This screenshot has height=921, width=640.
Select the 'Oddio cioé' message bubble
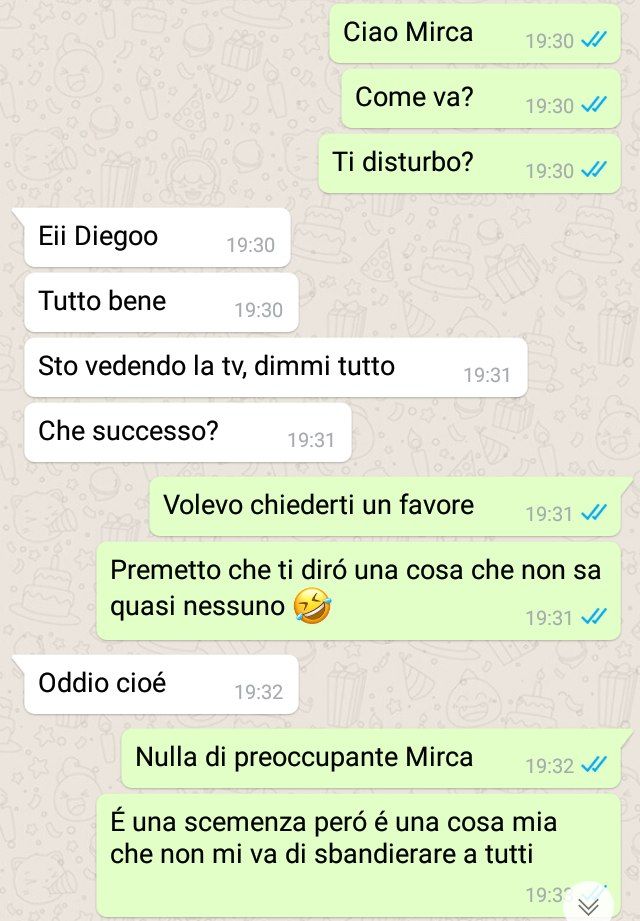pos(161,684)
